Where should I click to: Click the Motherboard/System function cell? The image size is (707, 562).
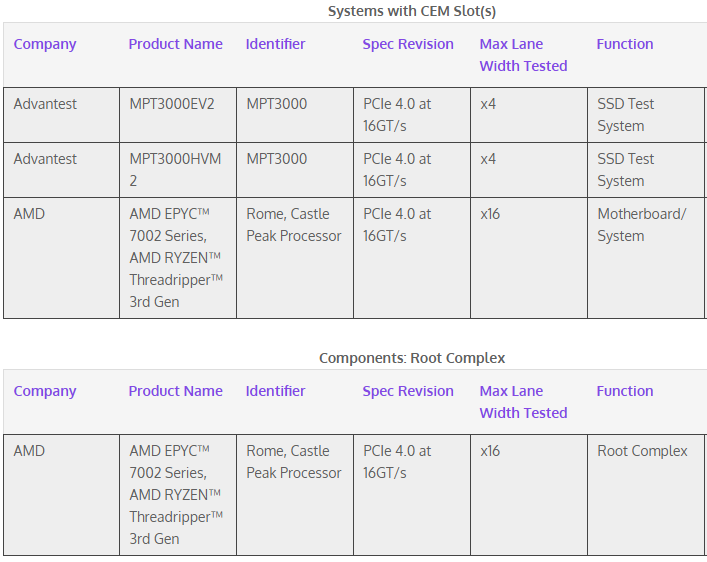click(x=641, y=225)
